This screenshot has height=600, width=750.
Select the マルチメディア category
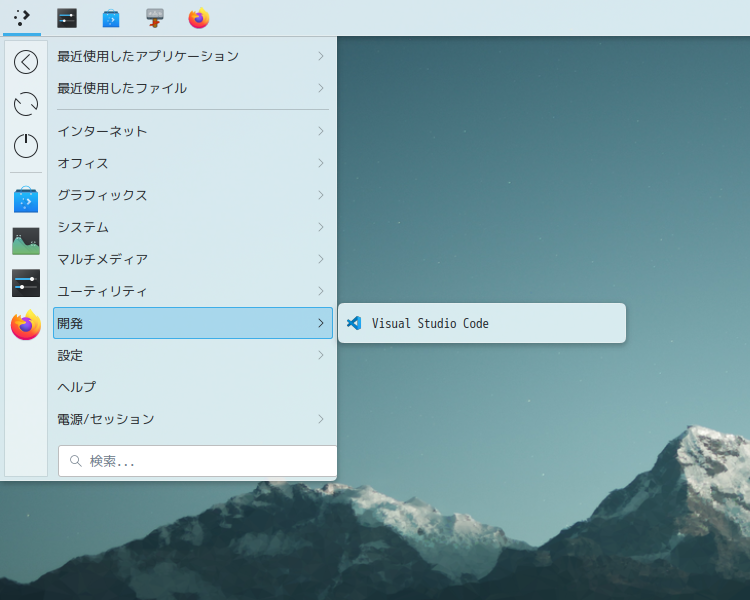(x=193, y=259)
